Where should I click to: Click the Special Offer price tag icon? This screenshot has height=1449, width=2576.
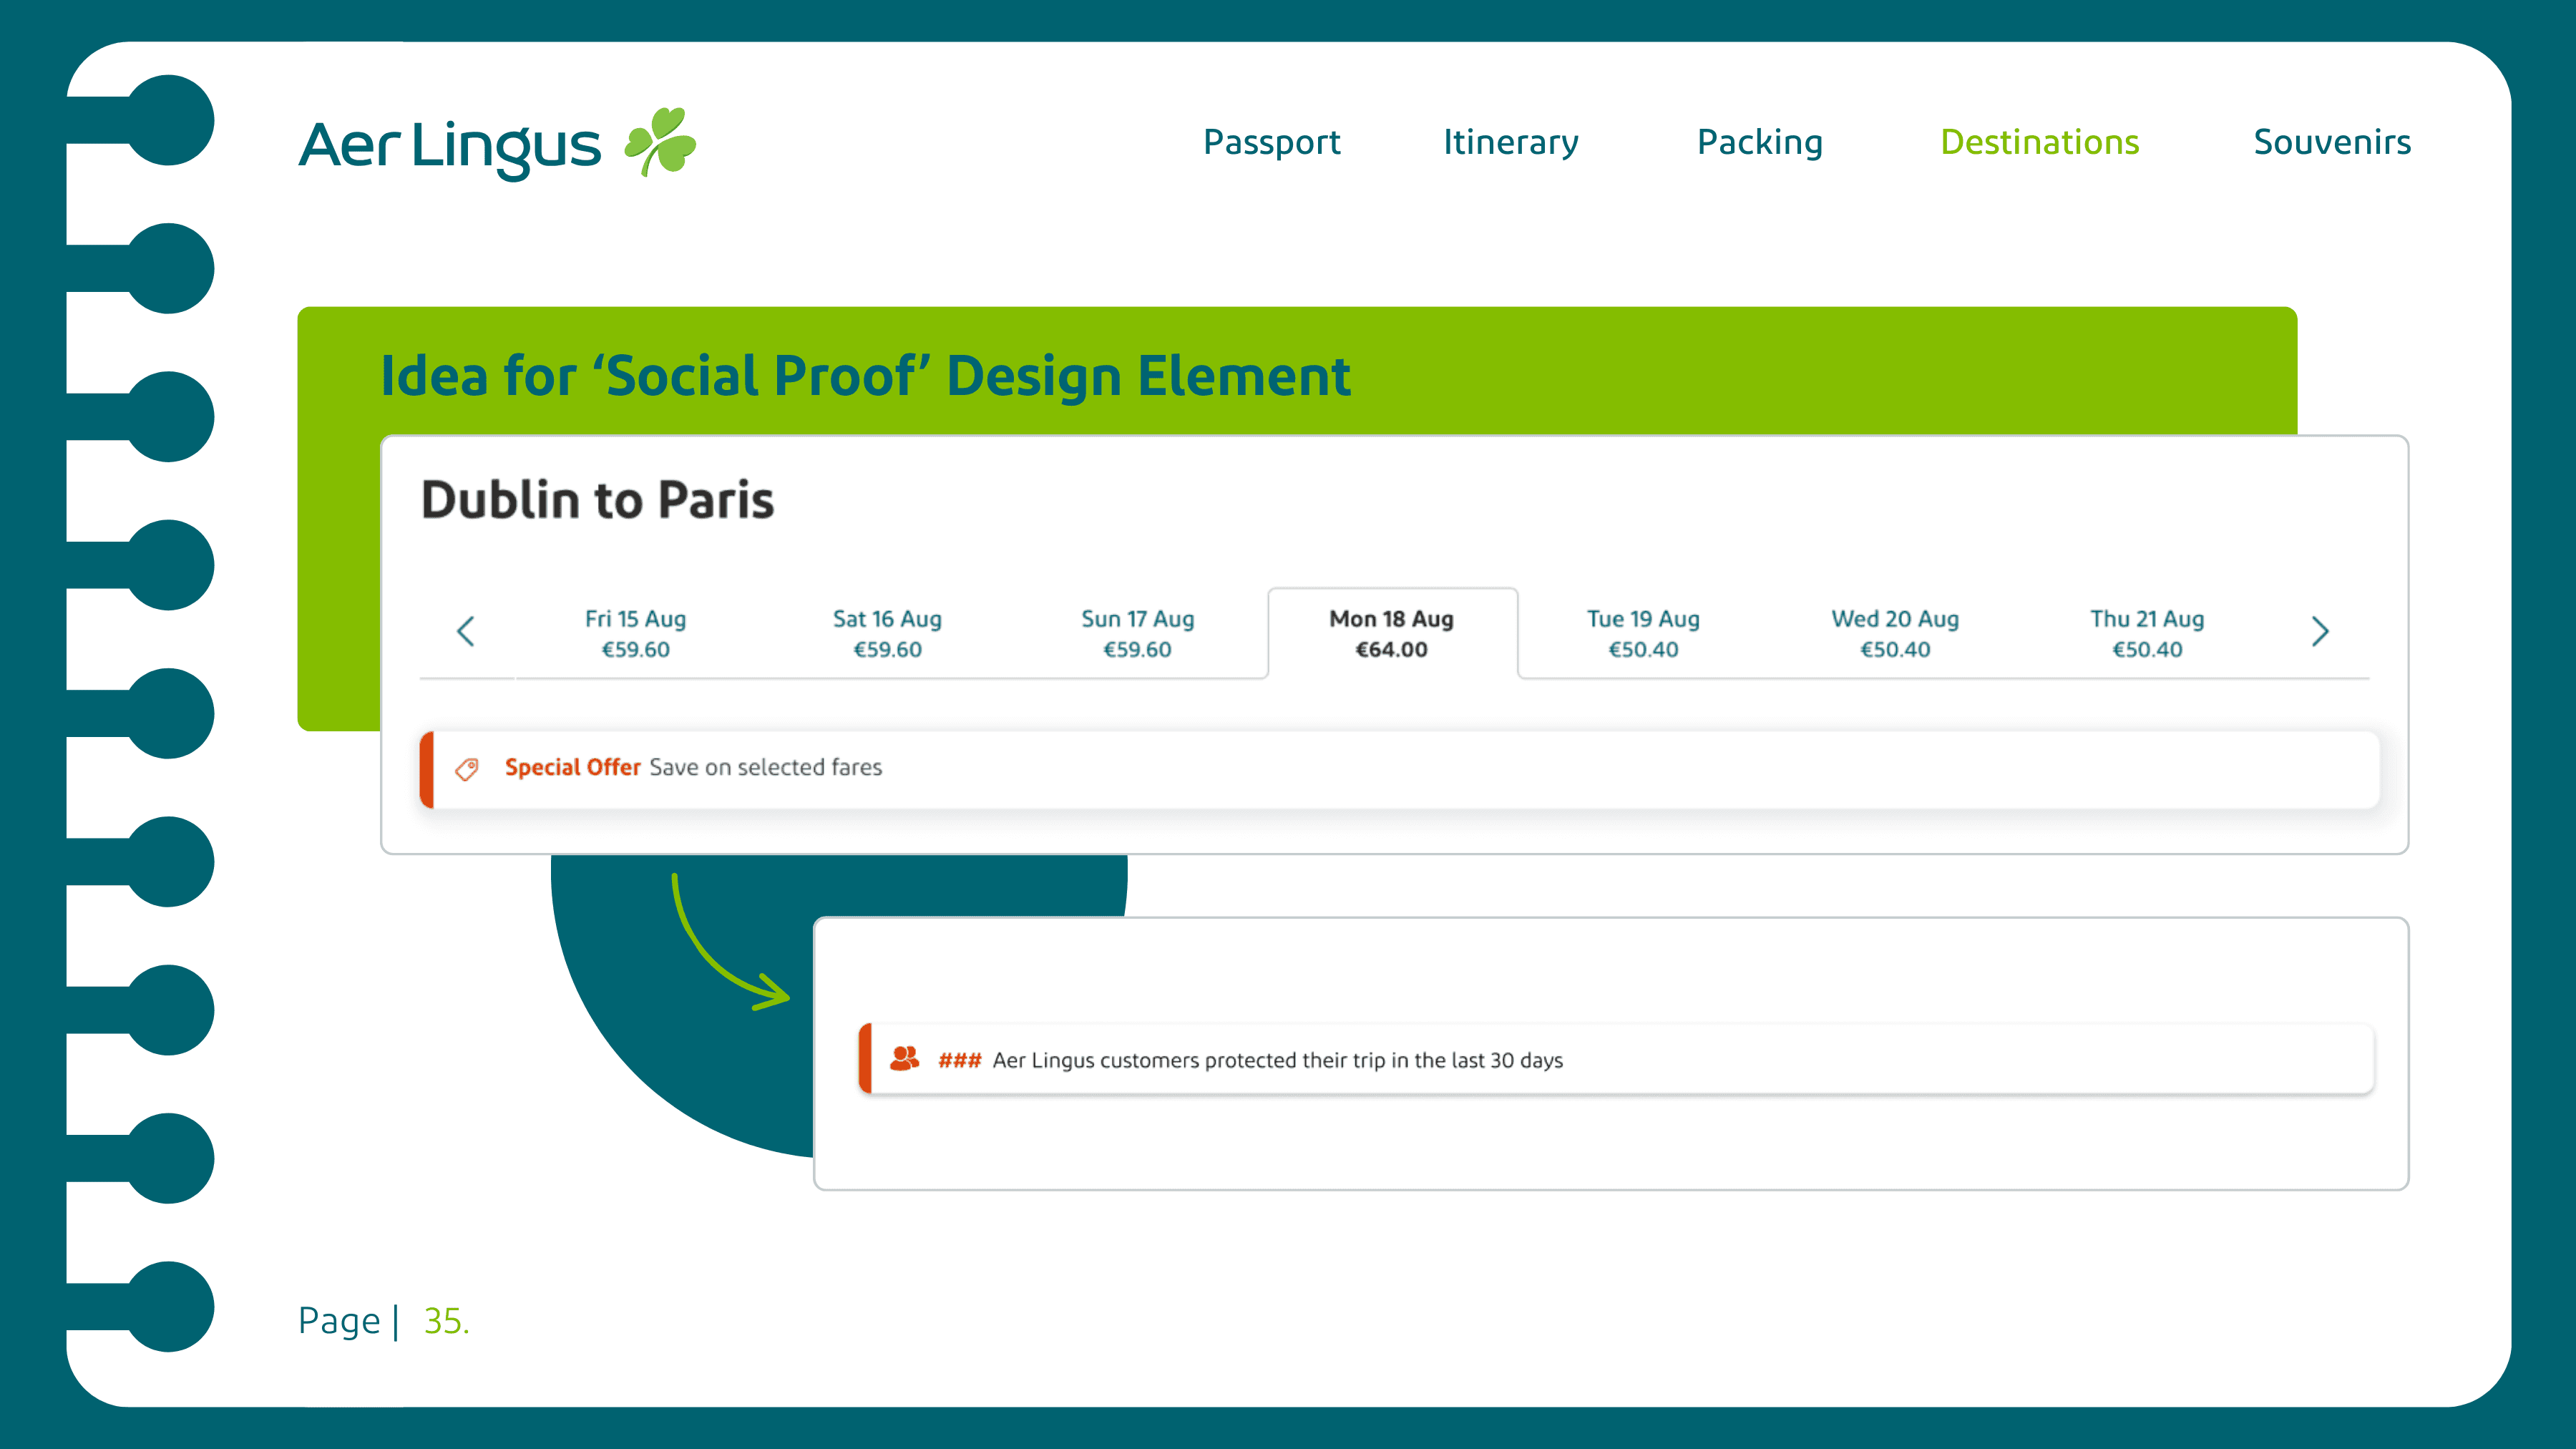(467, 768)
